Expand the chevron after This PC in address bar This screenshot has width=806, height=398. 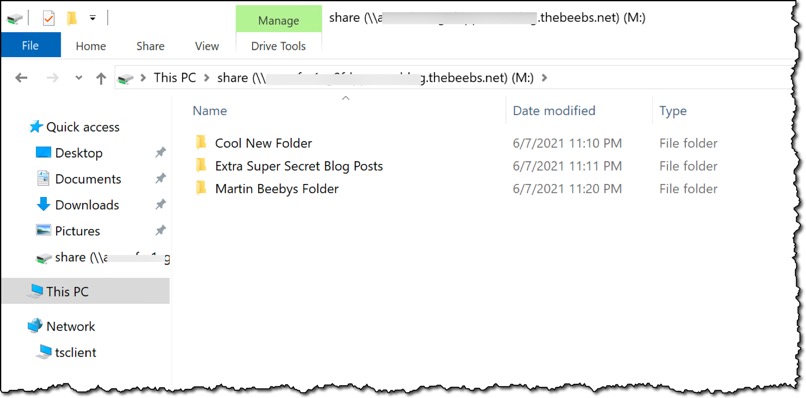click(207, 78)
